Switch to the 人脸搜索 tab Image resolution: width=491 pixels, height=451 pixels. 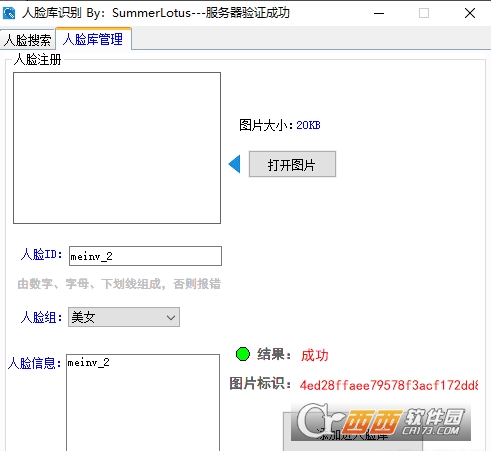tap(28, 40)
